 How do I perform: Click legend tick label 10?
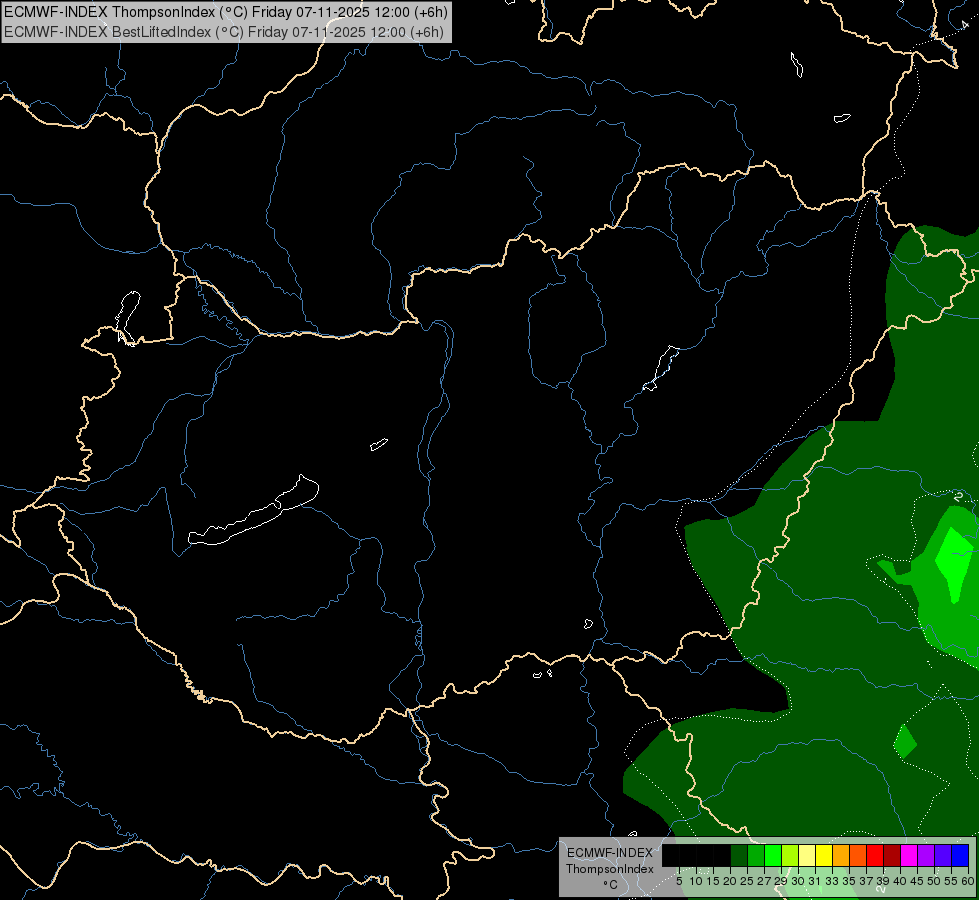click(696, 881)
